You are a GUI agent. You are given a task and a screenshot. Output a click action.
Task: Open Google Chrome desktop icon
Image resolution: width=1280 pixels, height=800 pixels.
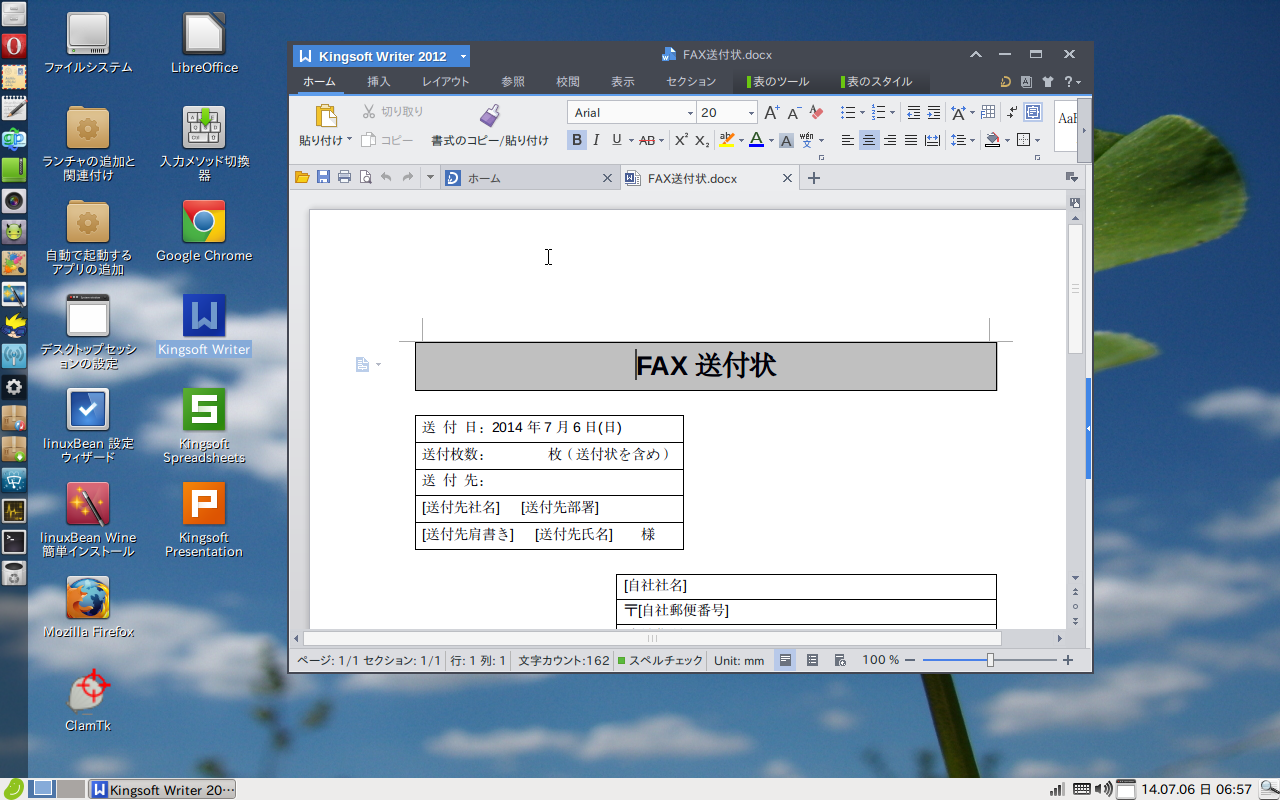coord(204,232)
